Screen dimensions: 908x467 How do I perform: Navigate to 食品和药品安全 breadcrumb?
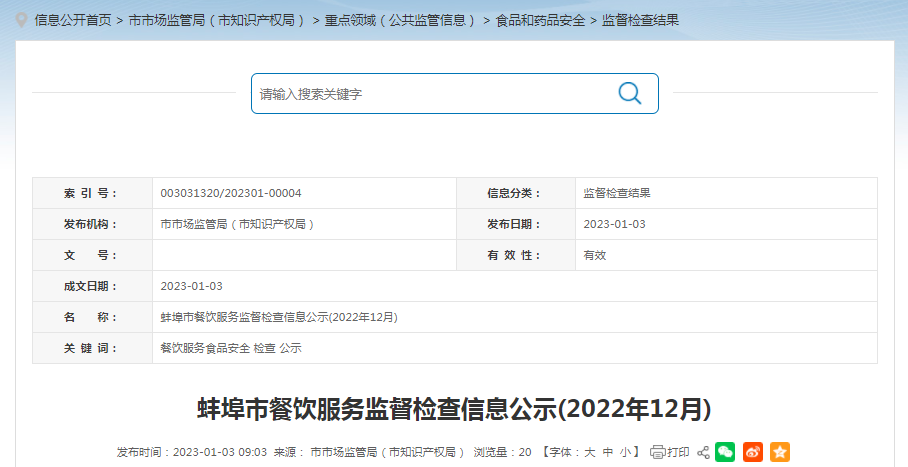pos(540,20)
